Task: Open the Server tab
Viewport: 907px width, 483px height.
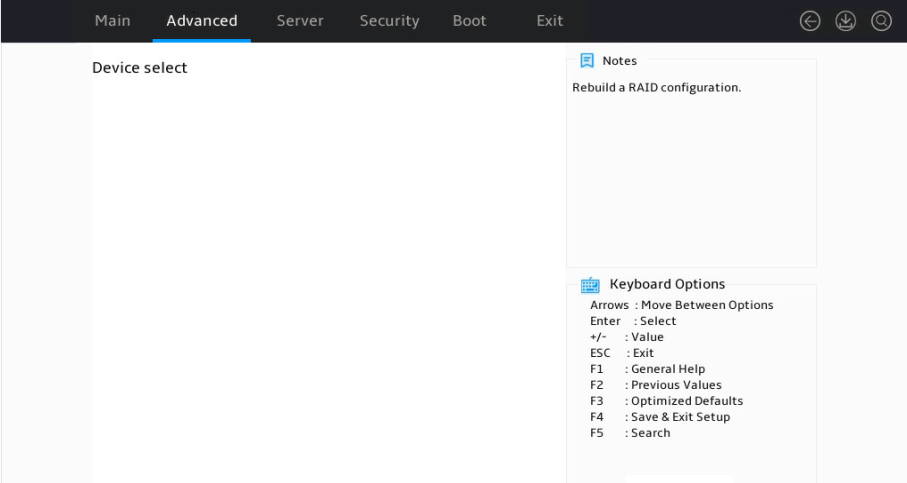Action: tap(300, 21)
